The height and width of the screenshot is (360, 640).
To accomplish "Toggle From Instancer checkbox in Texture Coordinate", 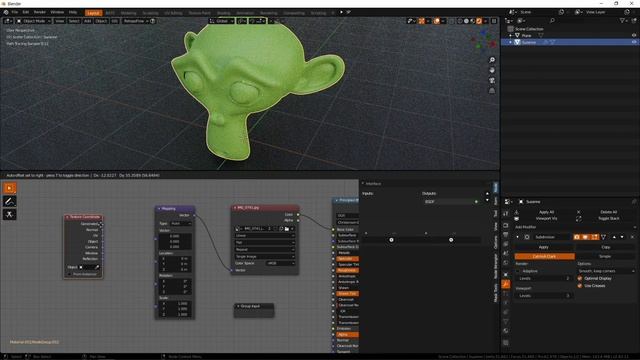I will tap(69, 274).
